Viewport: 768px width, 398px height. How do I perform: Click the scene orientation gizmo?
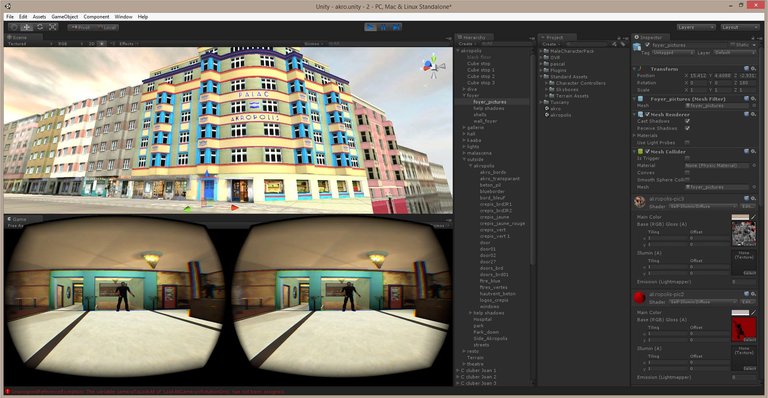433,67
